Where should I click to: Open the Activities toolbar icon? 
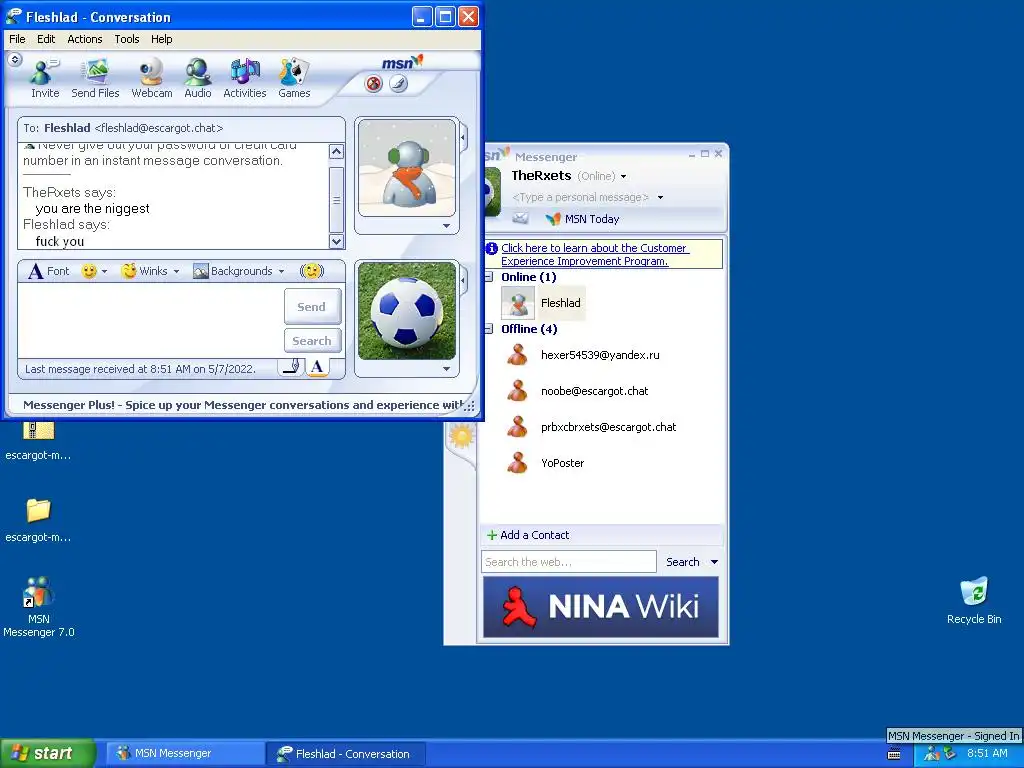click(x=244, y=78)
